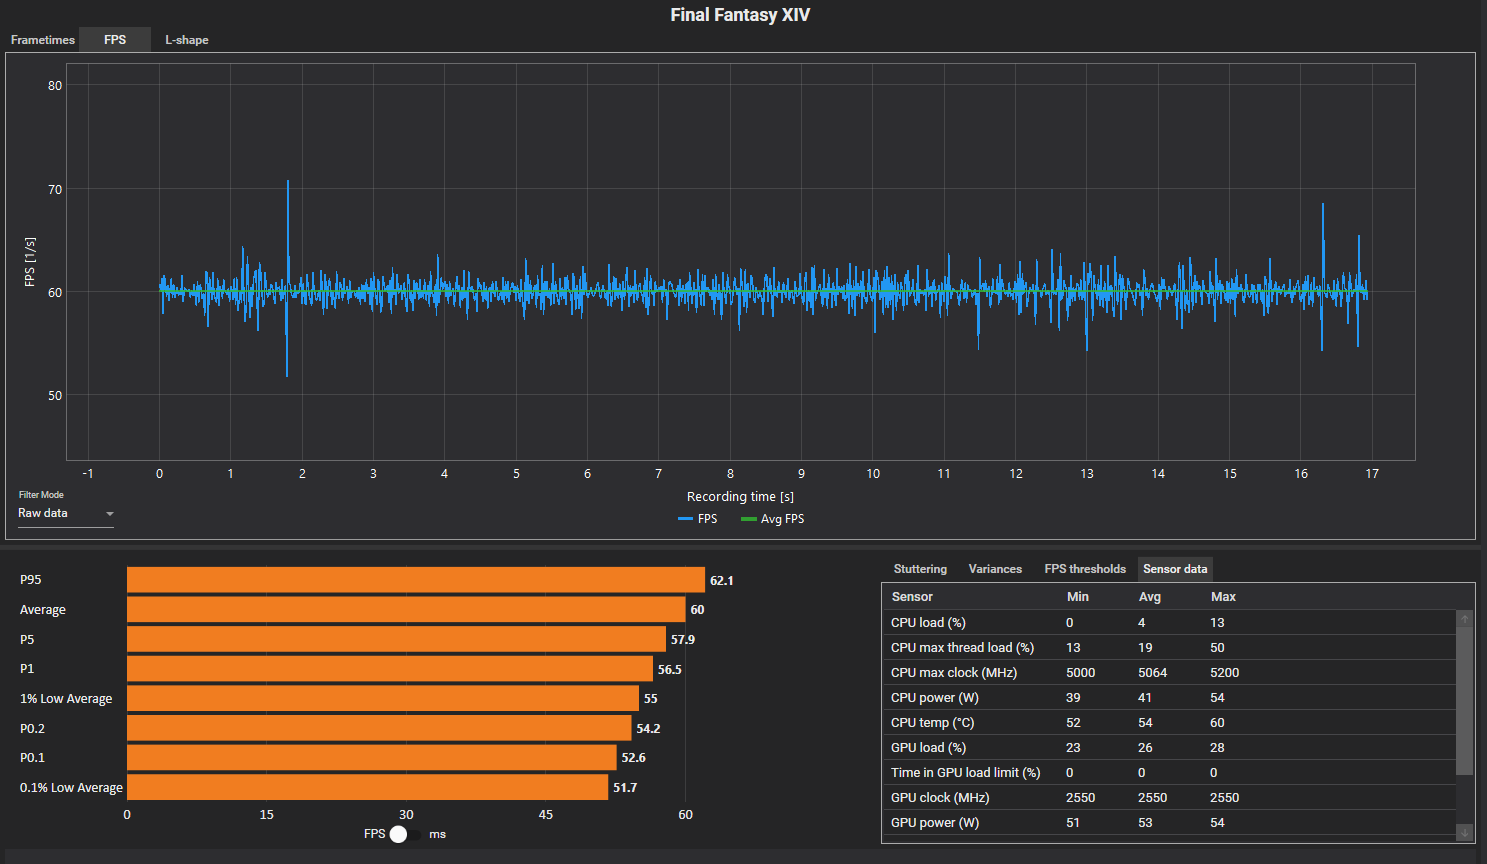Click the Sensor column header
This screenshot has width=1487, height=864.
point(912,597)
